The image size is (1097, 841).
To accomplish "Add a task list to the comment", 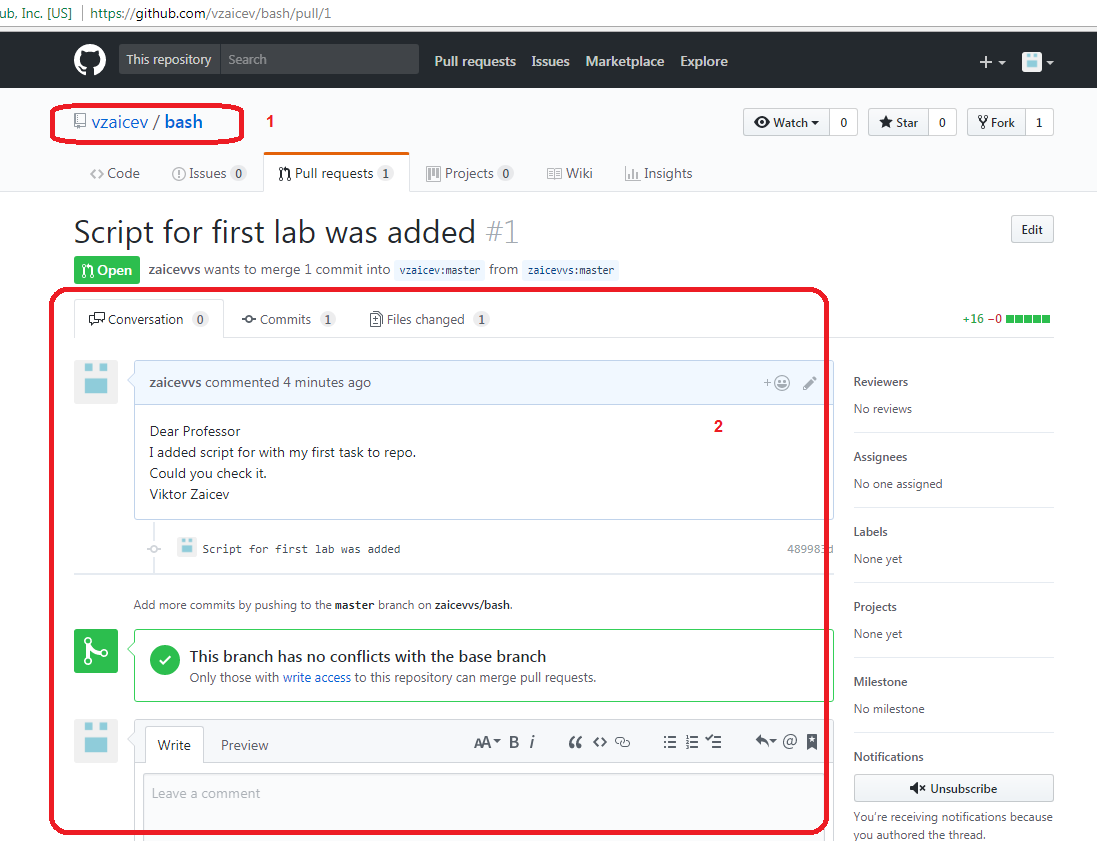I will 714,742.
